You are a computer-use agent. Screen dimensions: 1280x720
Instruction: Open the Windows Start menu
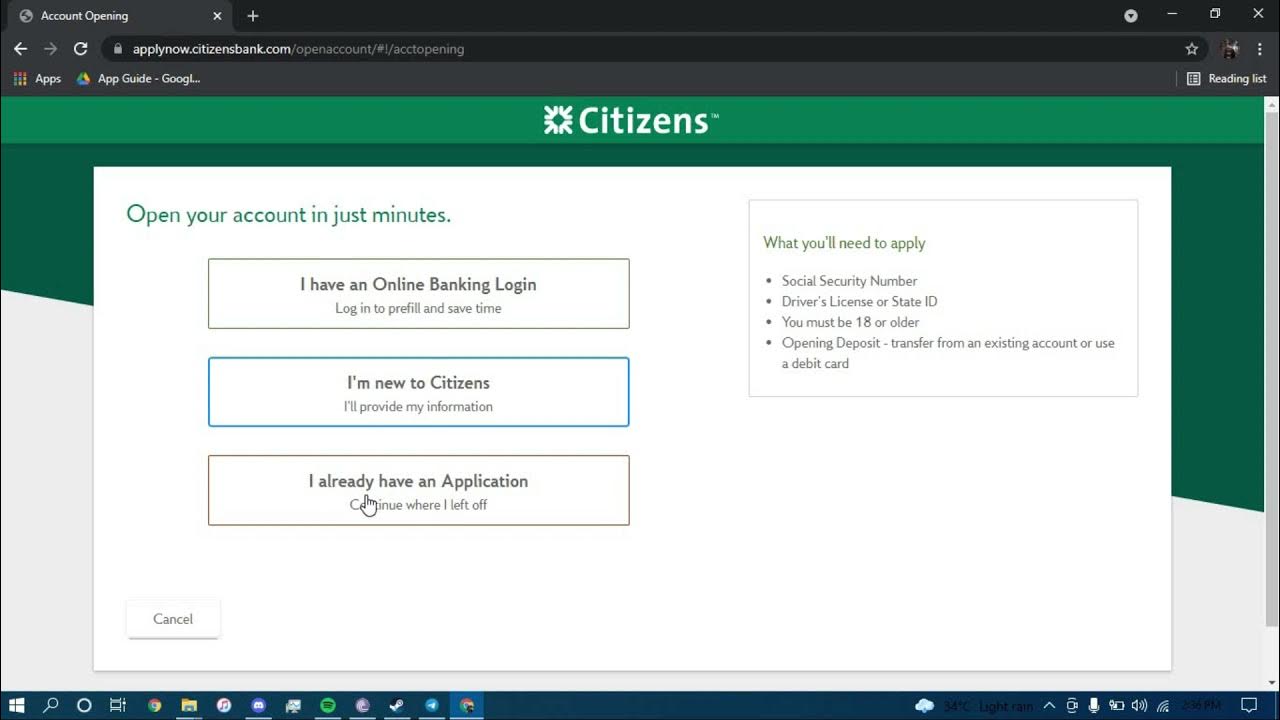[16, 705]
